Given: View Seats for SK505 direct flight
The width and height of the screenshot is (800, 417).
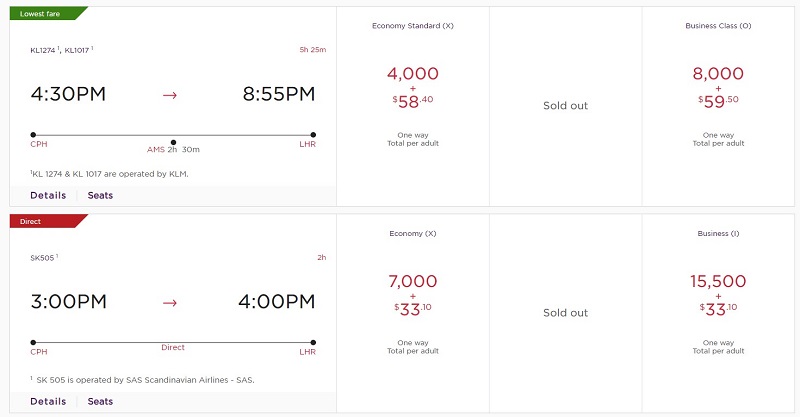Looking at the screenshot, I should 100,402.
